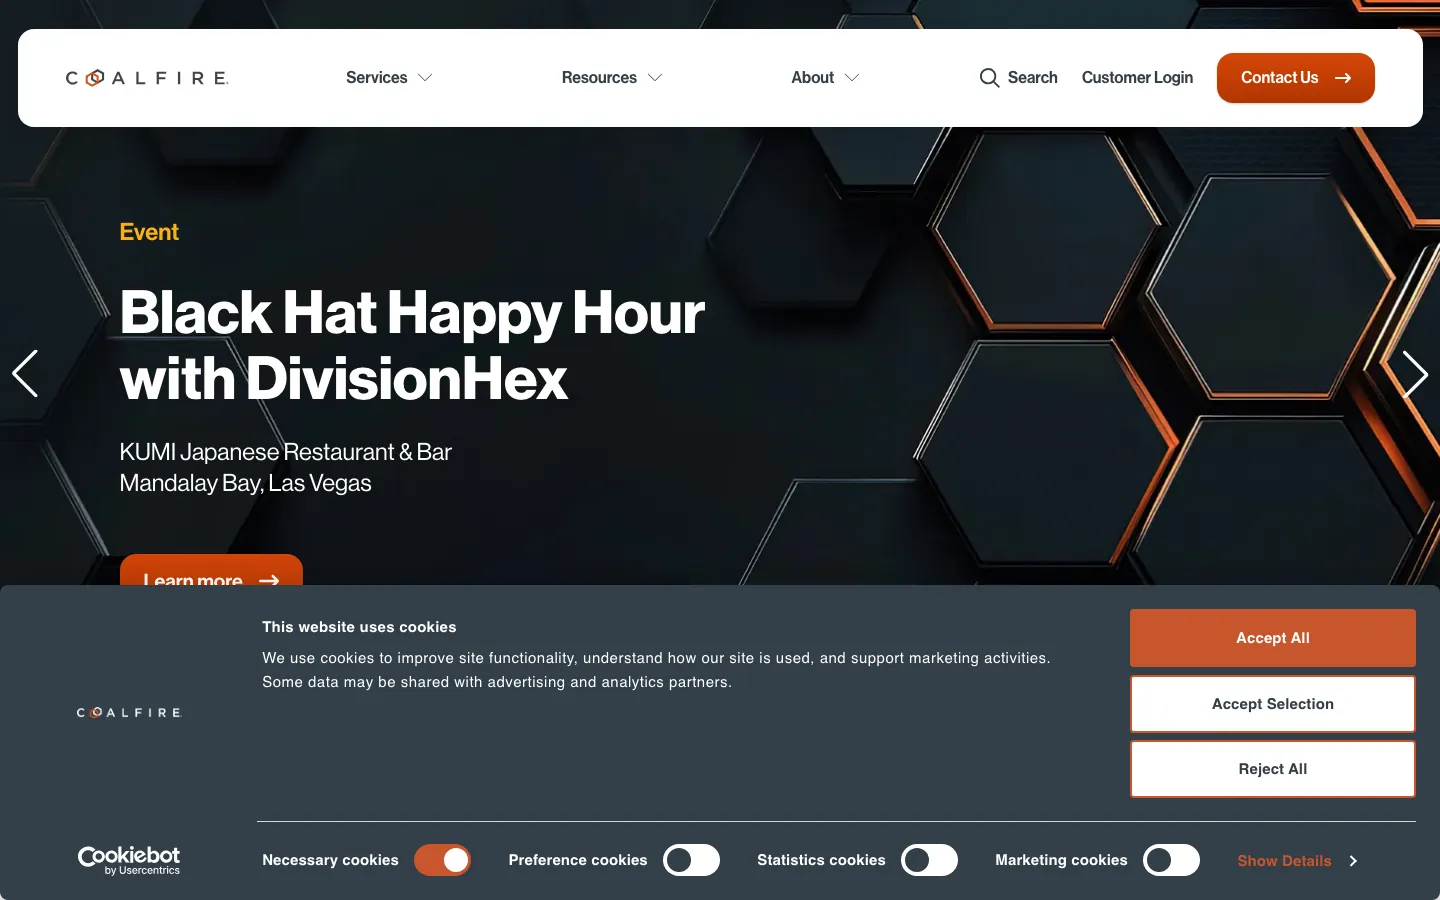This screenshot has width=1440, height=900.
Task: Click the Marketing cookies label
Action: pos(1061,860)
